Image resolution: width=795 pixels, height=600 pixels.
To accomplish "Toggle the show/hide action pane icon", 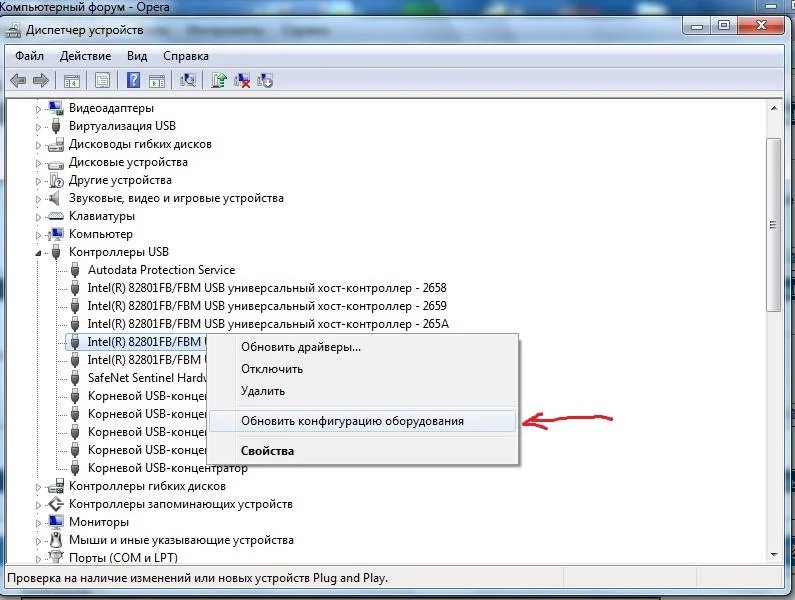I will coord(157,80).
